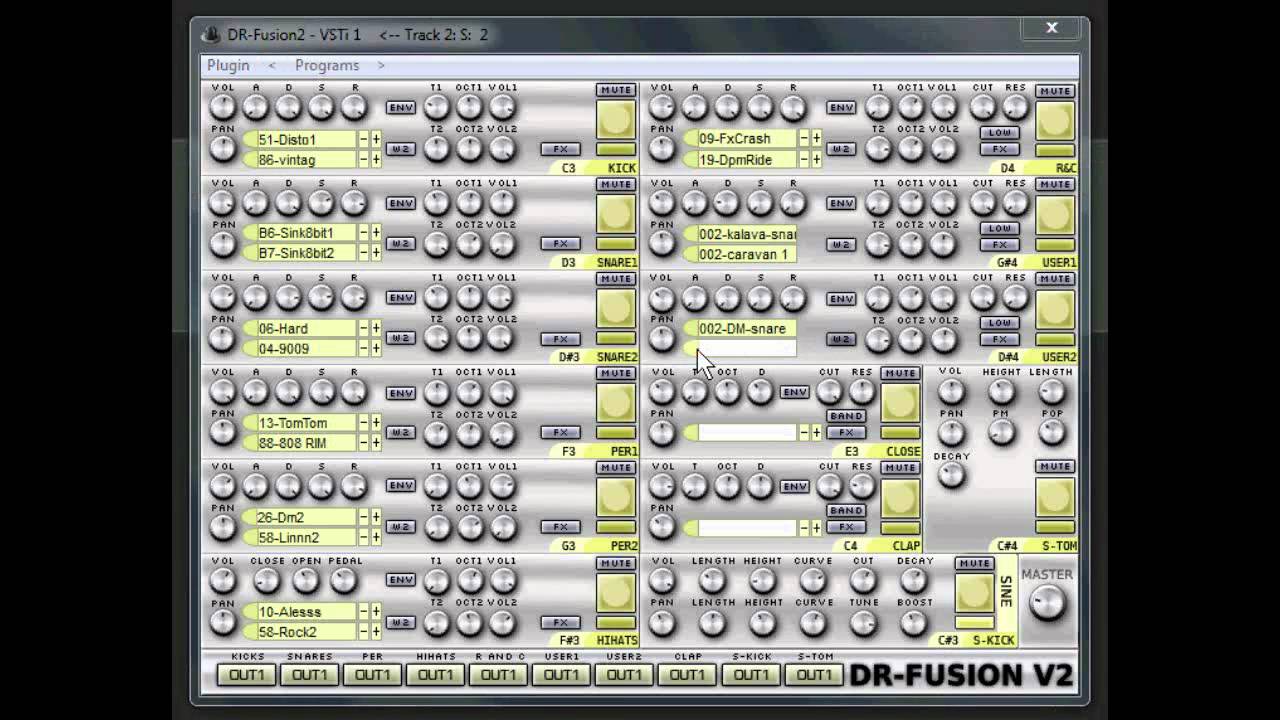Screen dimensions: 1280x720
Task: Mute the SNARE2 channel
Action: coord(616,279)
